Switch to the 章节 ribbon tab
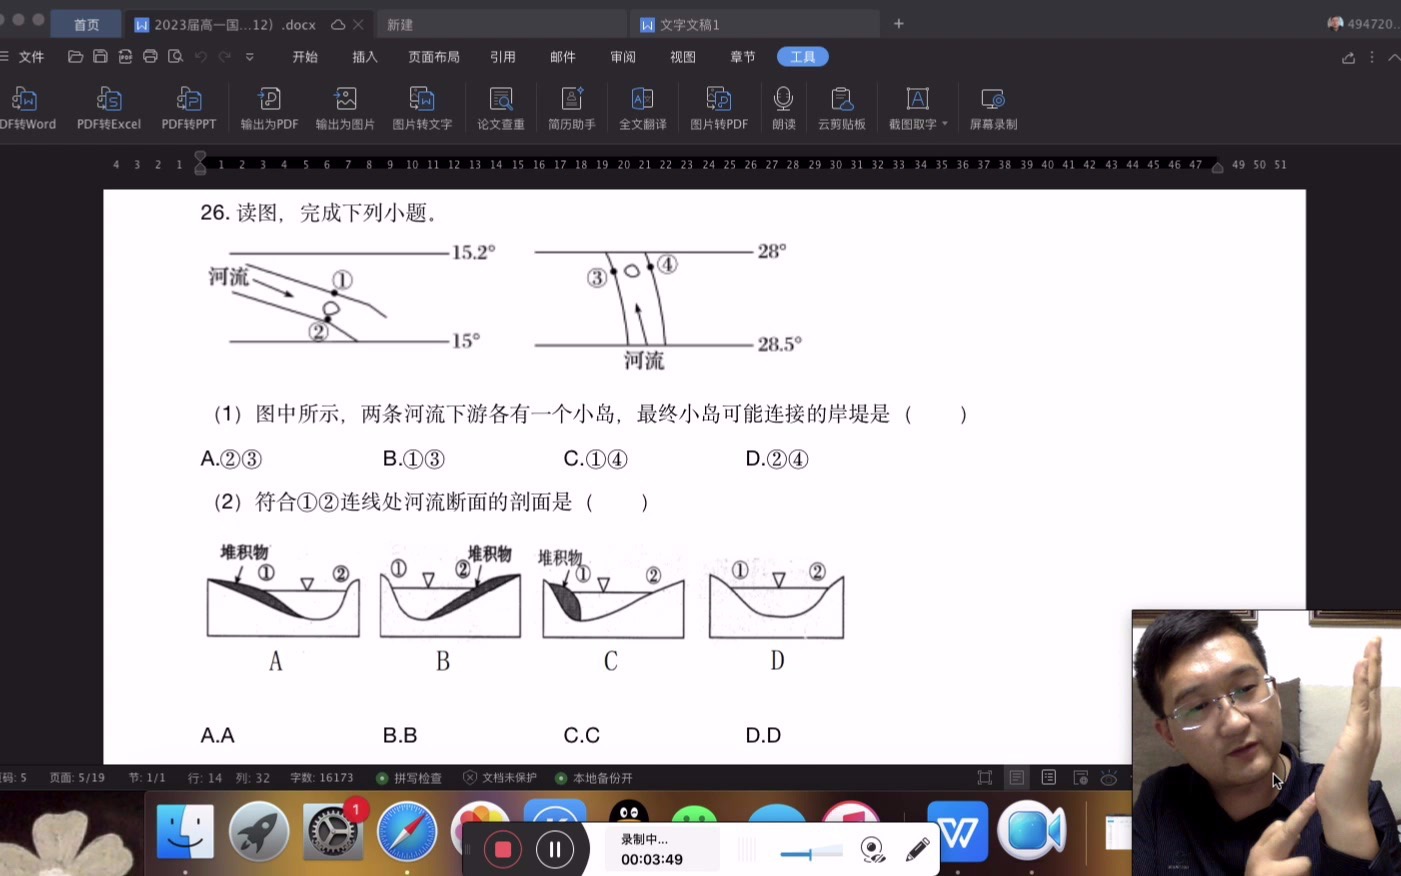Image resolution: width=1401 pixels, height=876 pixels. pyautogui.click(x=743, y=57)
